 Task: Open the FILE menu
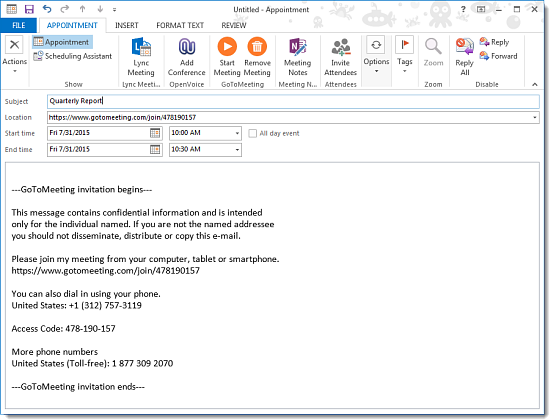[19, 25]
